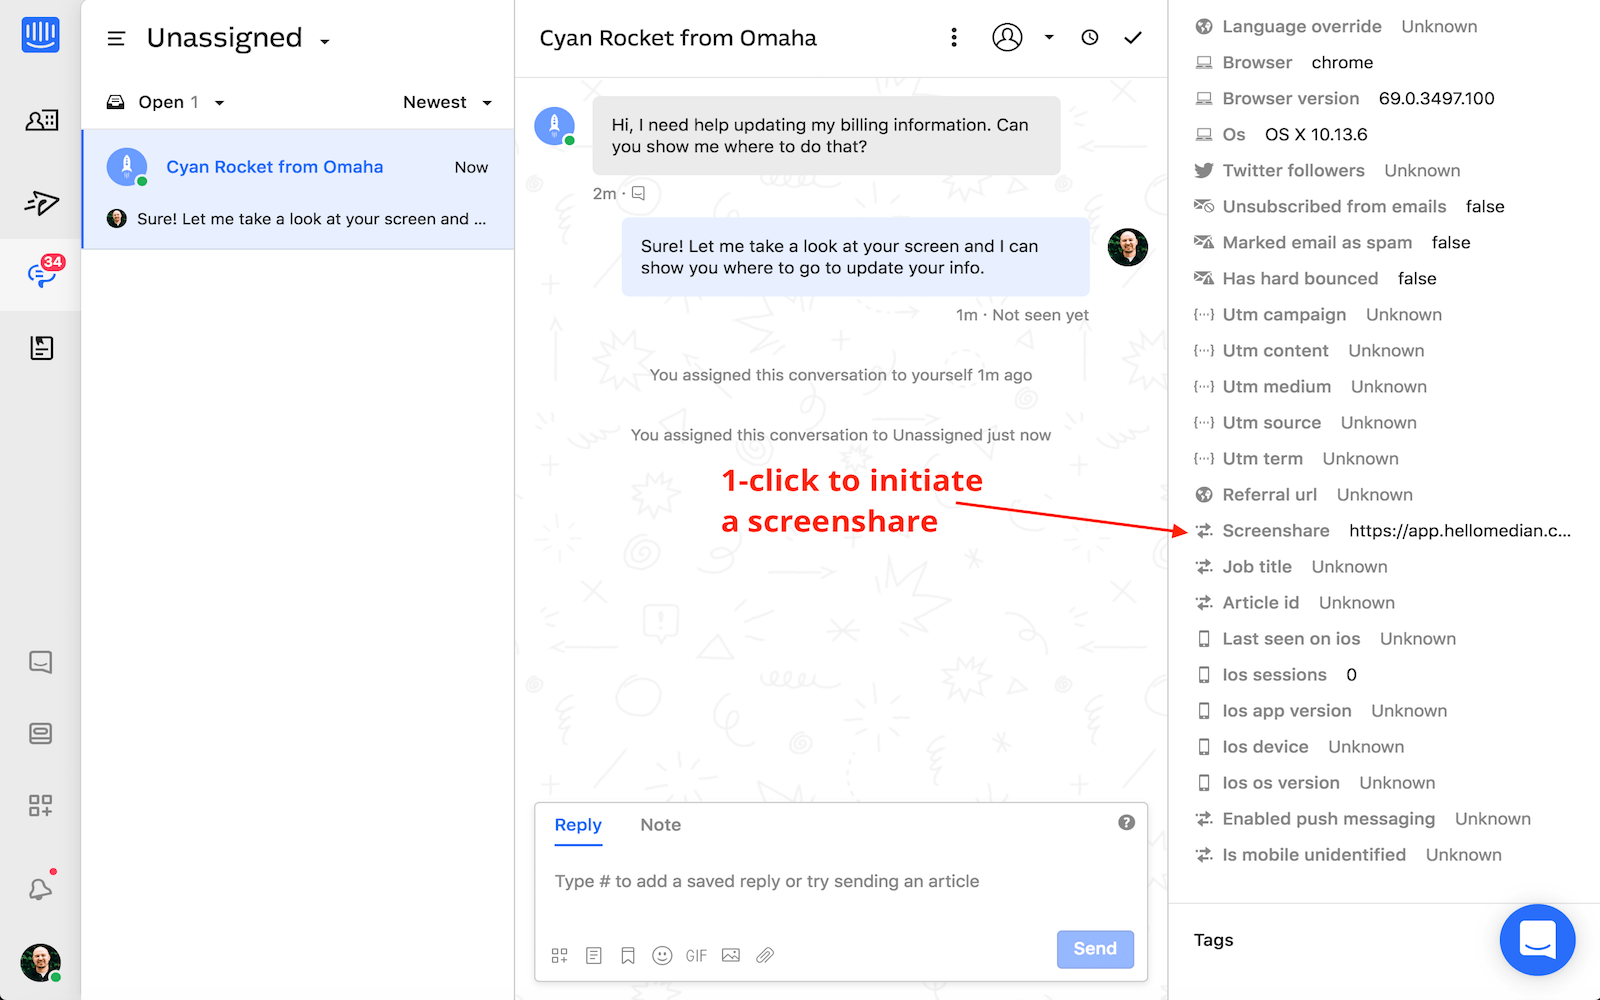Open the emoji picker in composer

coord(662,955)
